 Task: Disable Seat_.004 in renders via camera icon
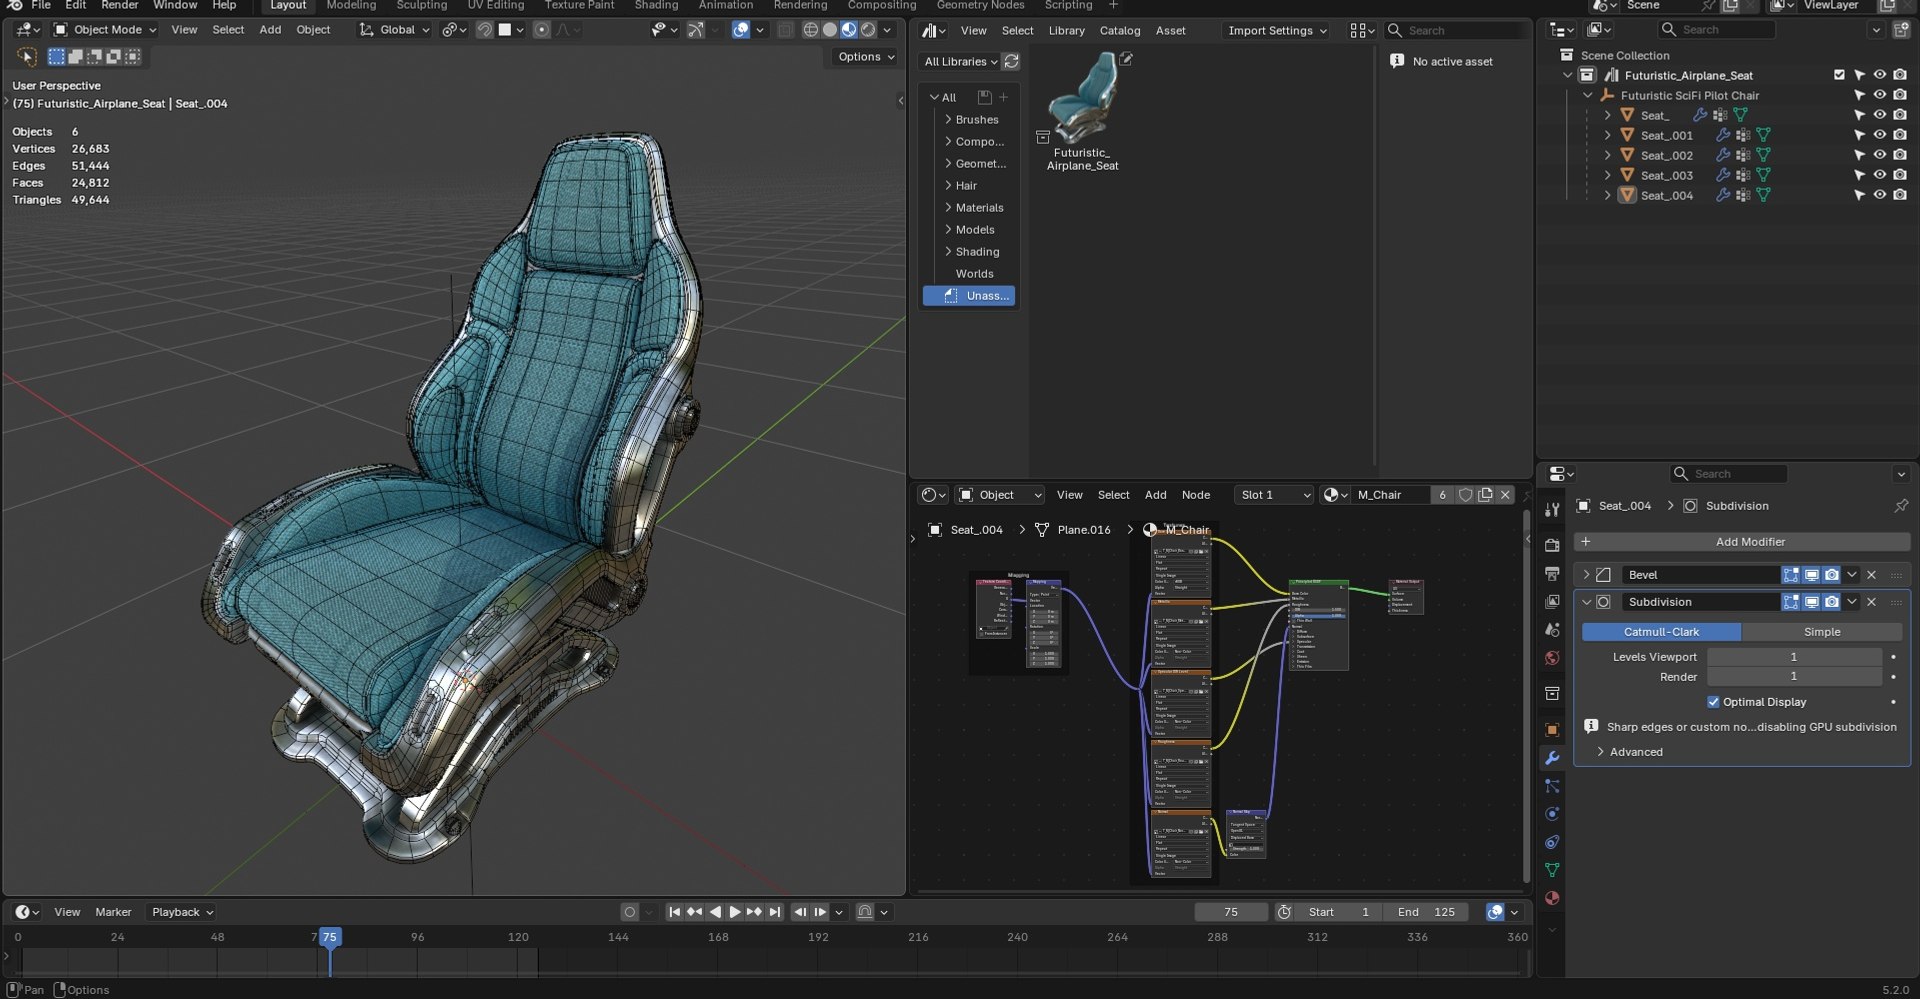[1899, 195]
